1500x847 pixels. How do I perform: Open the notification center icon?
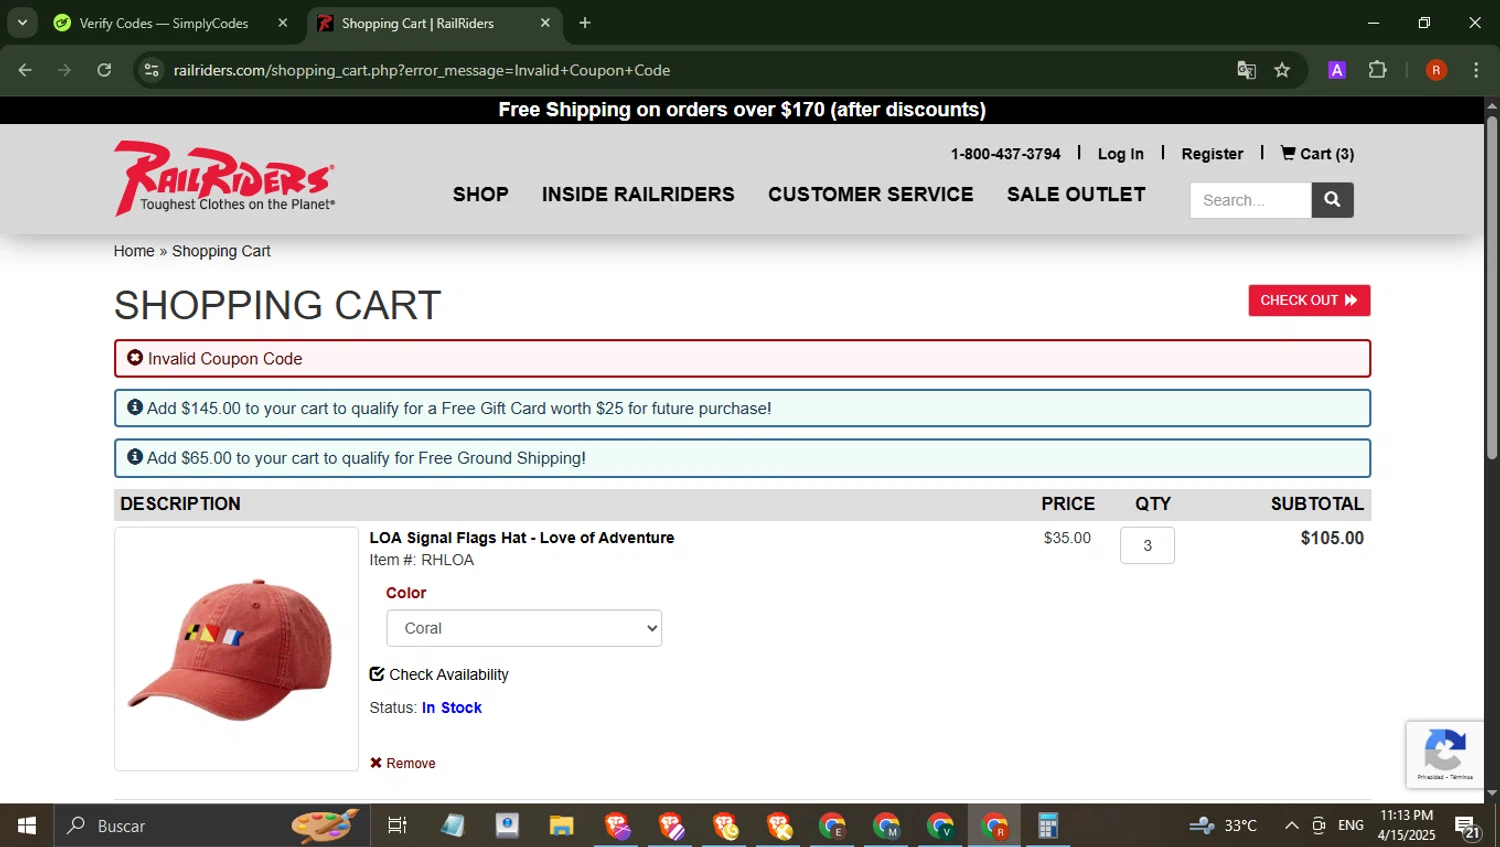[x=1468, y=827]
